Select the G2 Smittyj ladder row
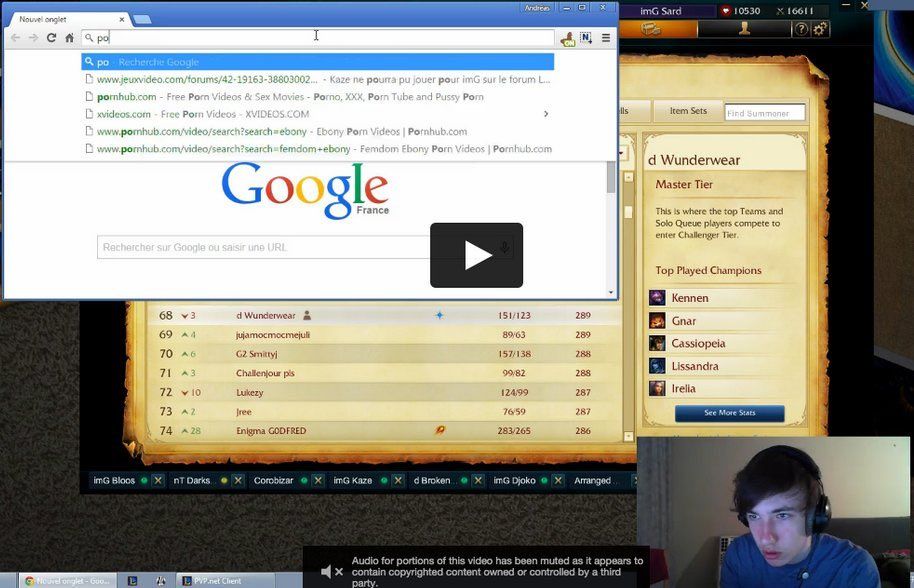Image resolution: width=914 pixels, height=588 pixels. (x=385, y=354)
